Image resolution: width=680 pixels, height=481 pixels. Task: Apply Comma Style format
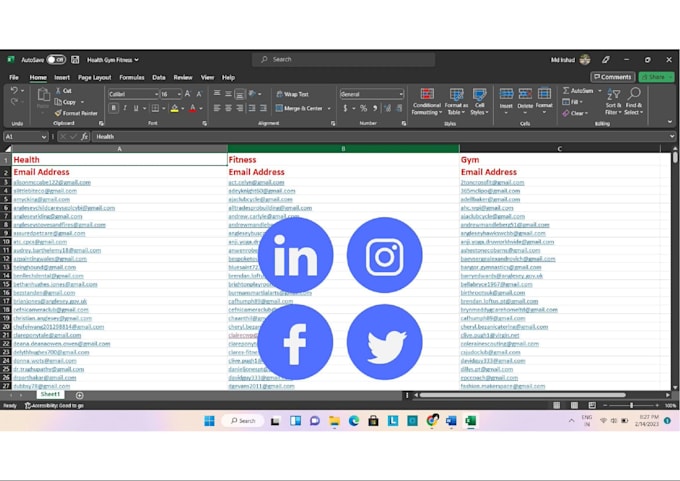(375, 108)
